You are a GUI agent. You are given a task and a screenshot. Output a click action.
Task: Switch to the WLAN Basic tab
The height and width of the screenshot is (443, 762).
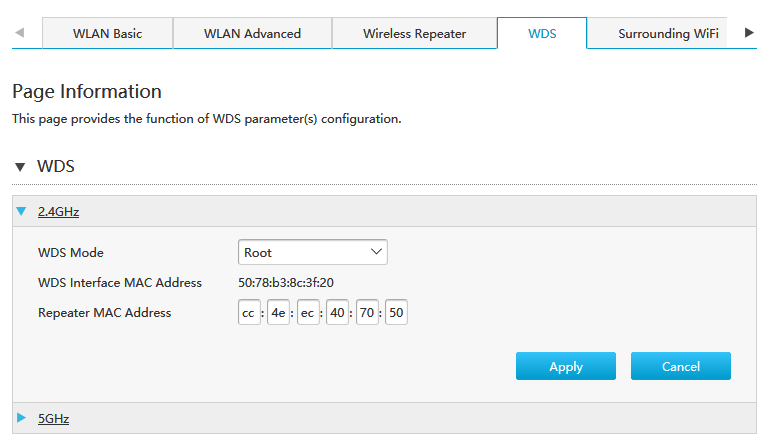(107, 33)
